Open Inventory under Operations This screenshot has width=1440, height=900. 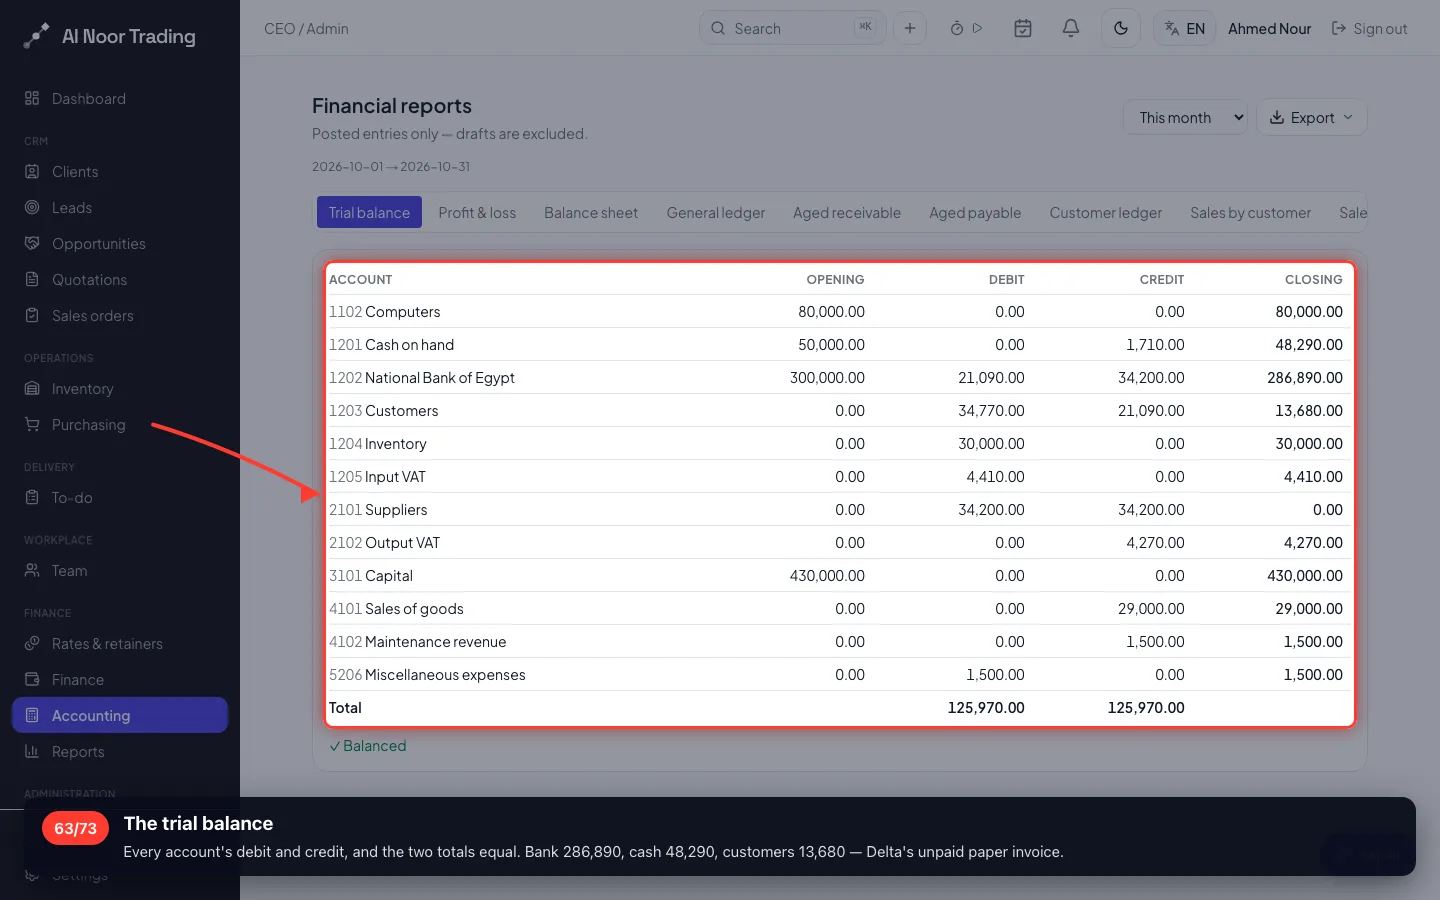coord(120,389)
